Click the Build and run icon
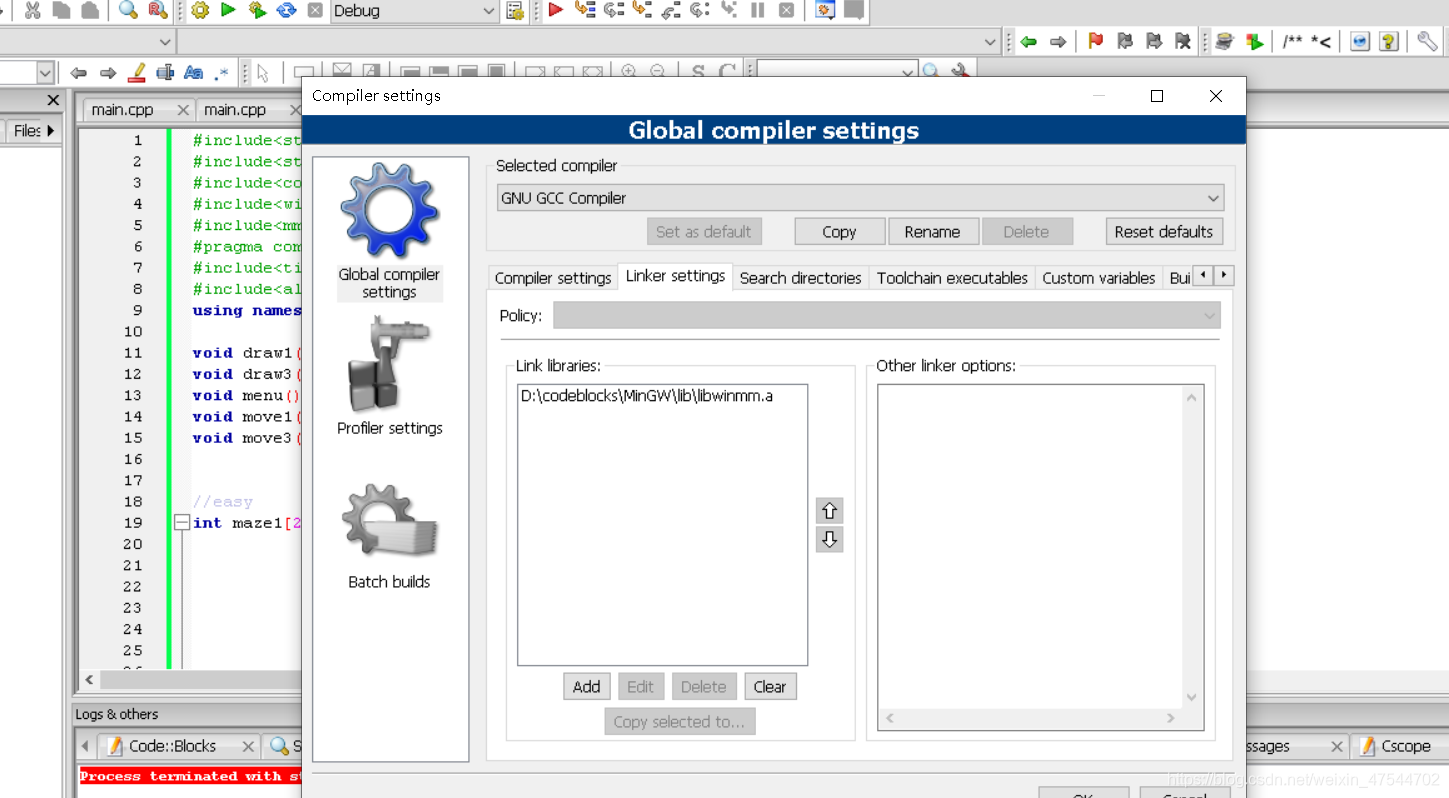Screen dimensions: 1449x798 tap(257, 10)
